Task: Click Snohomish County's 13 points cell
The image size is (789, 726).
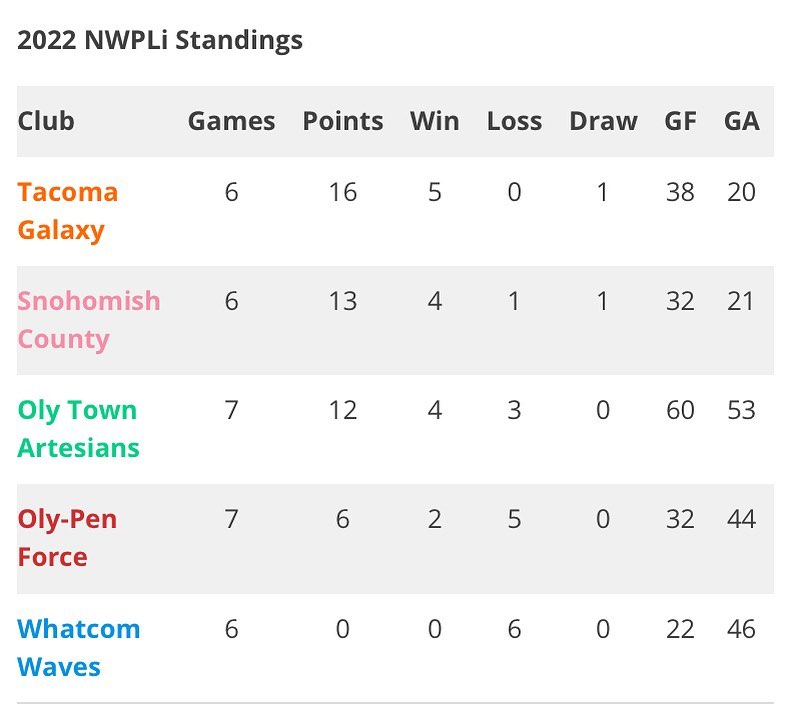Action: click(343, 301)
